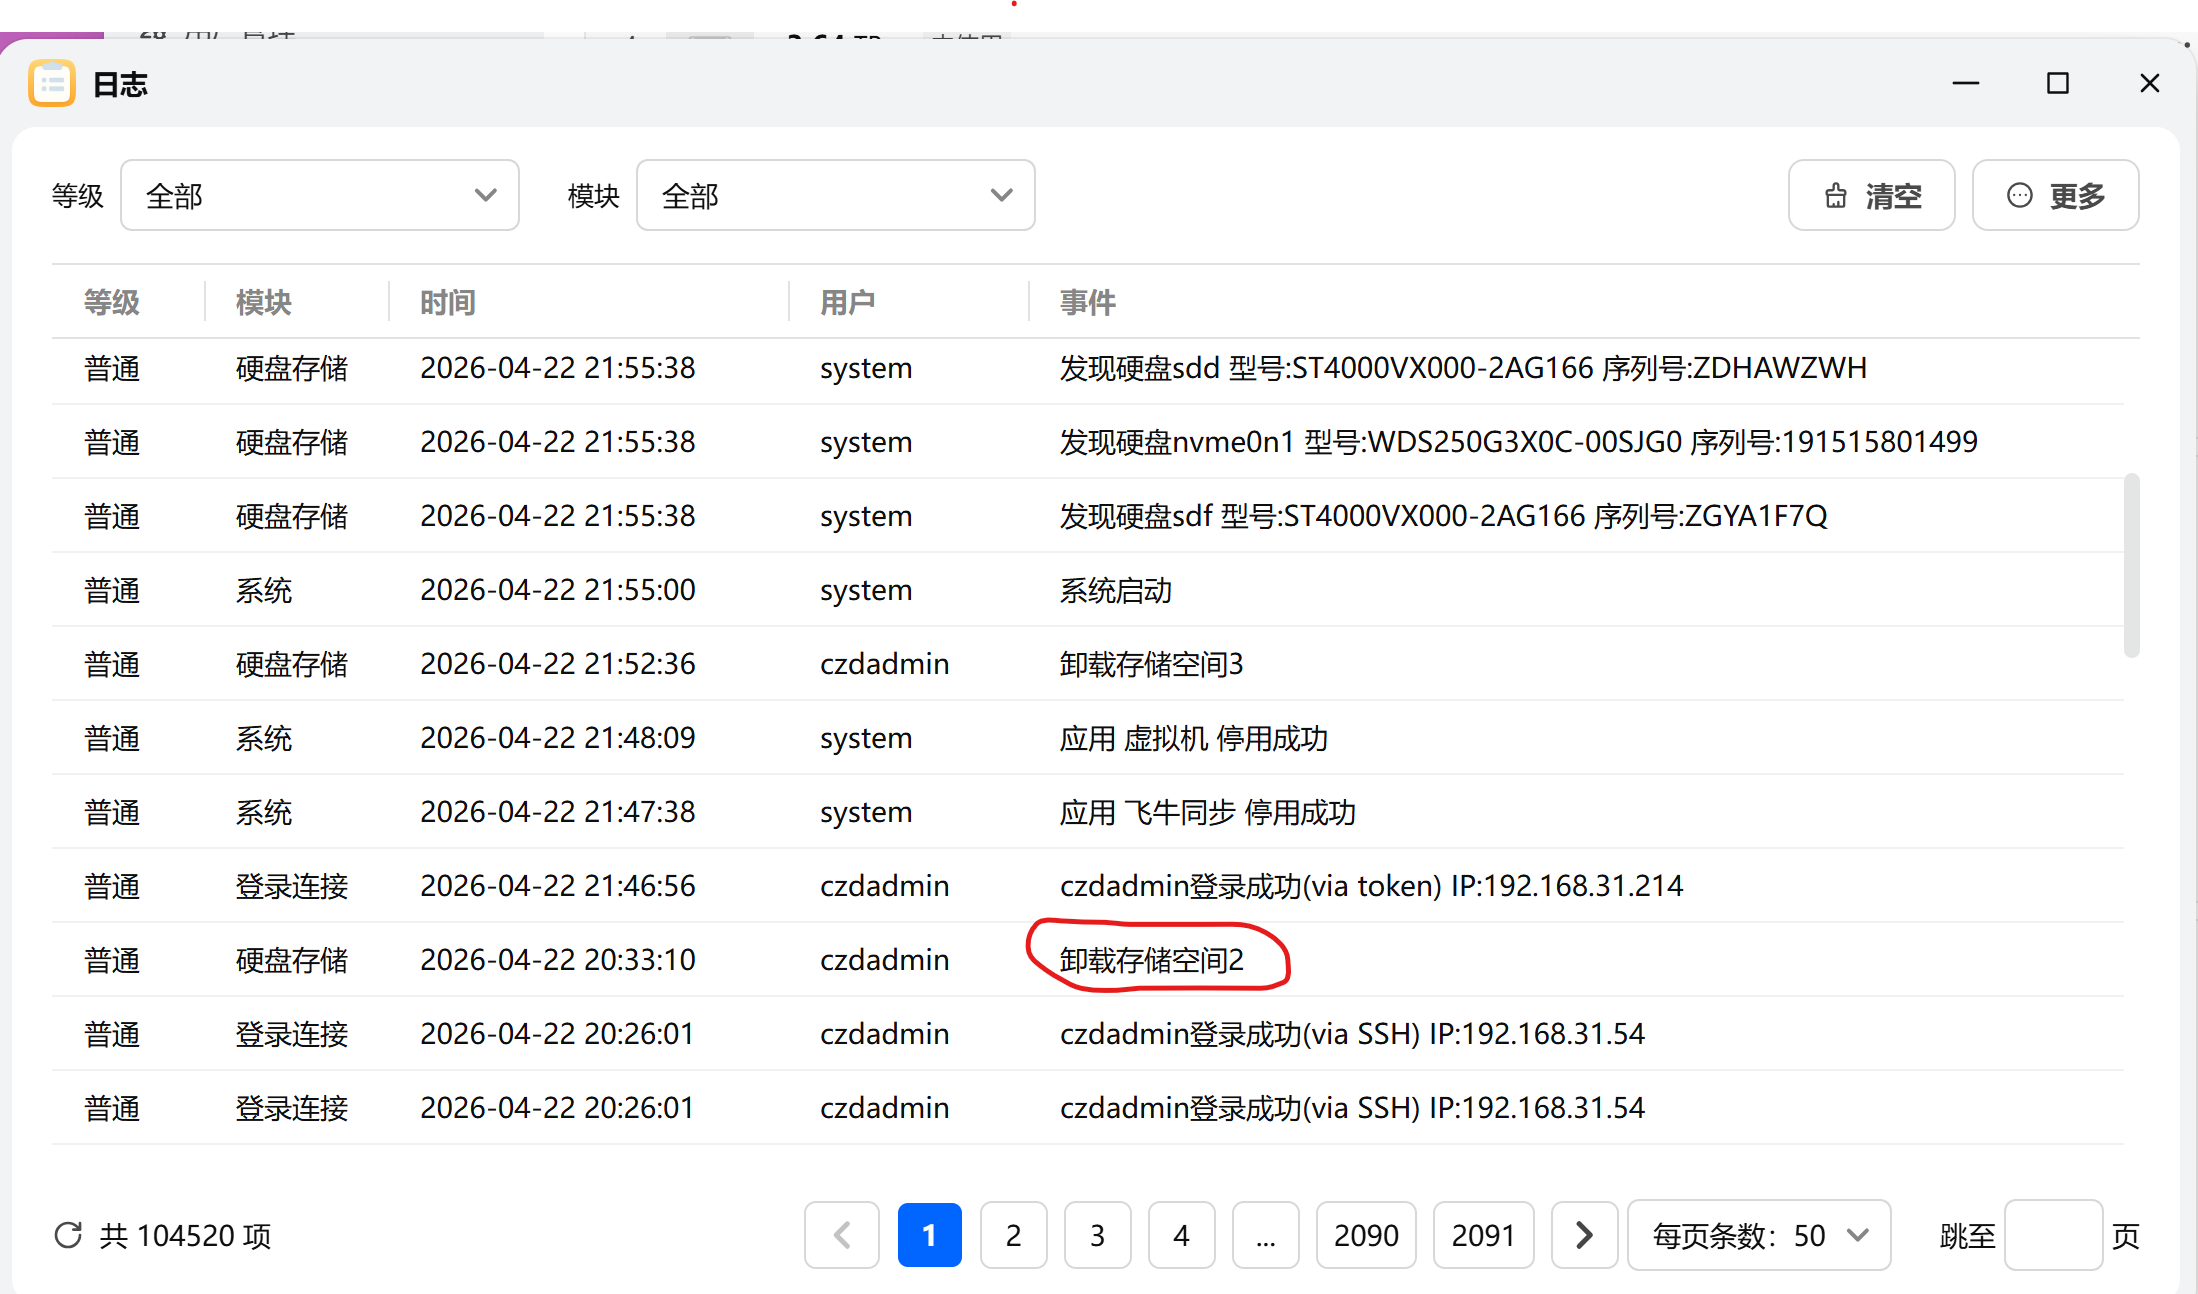2198x1294 pixels.
Task: Click the refresh icon beside total count
Action: (68, 1235)
